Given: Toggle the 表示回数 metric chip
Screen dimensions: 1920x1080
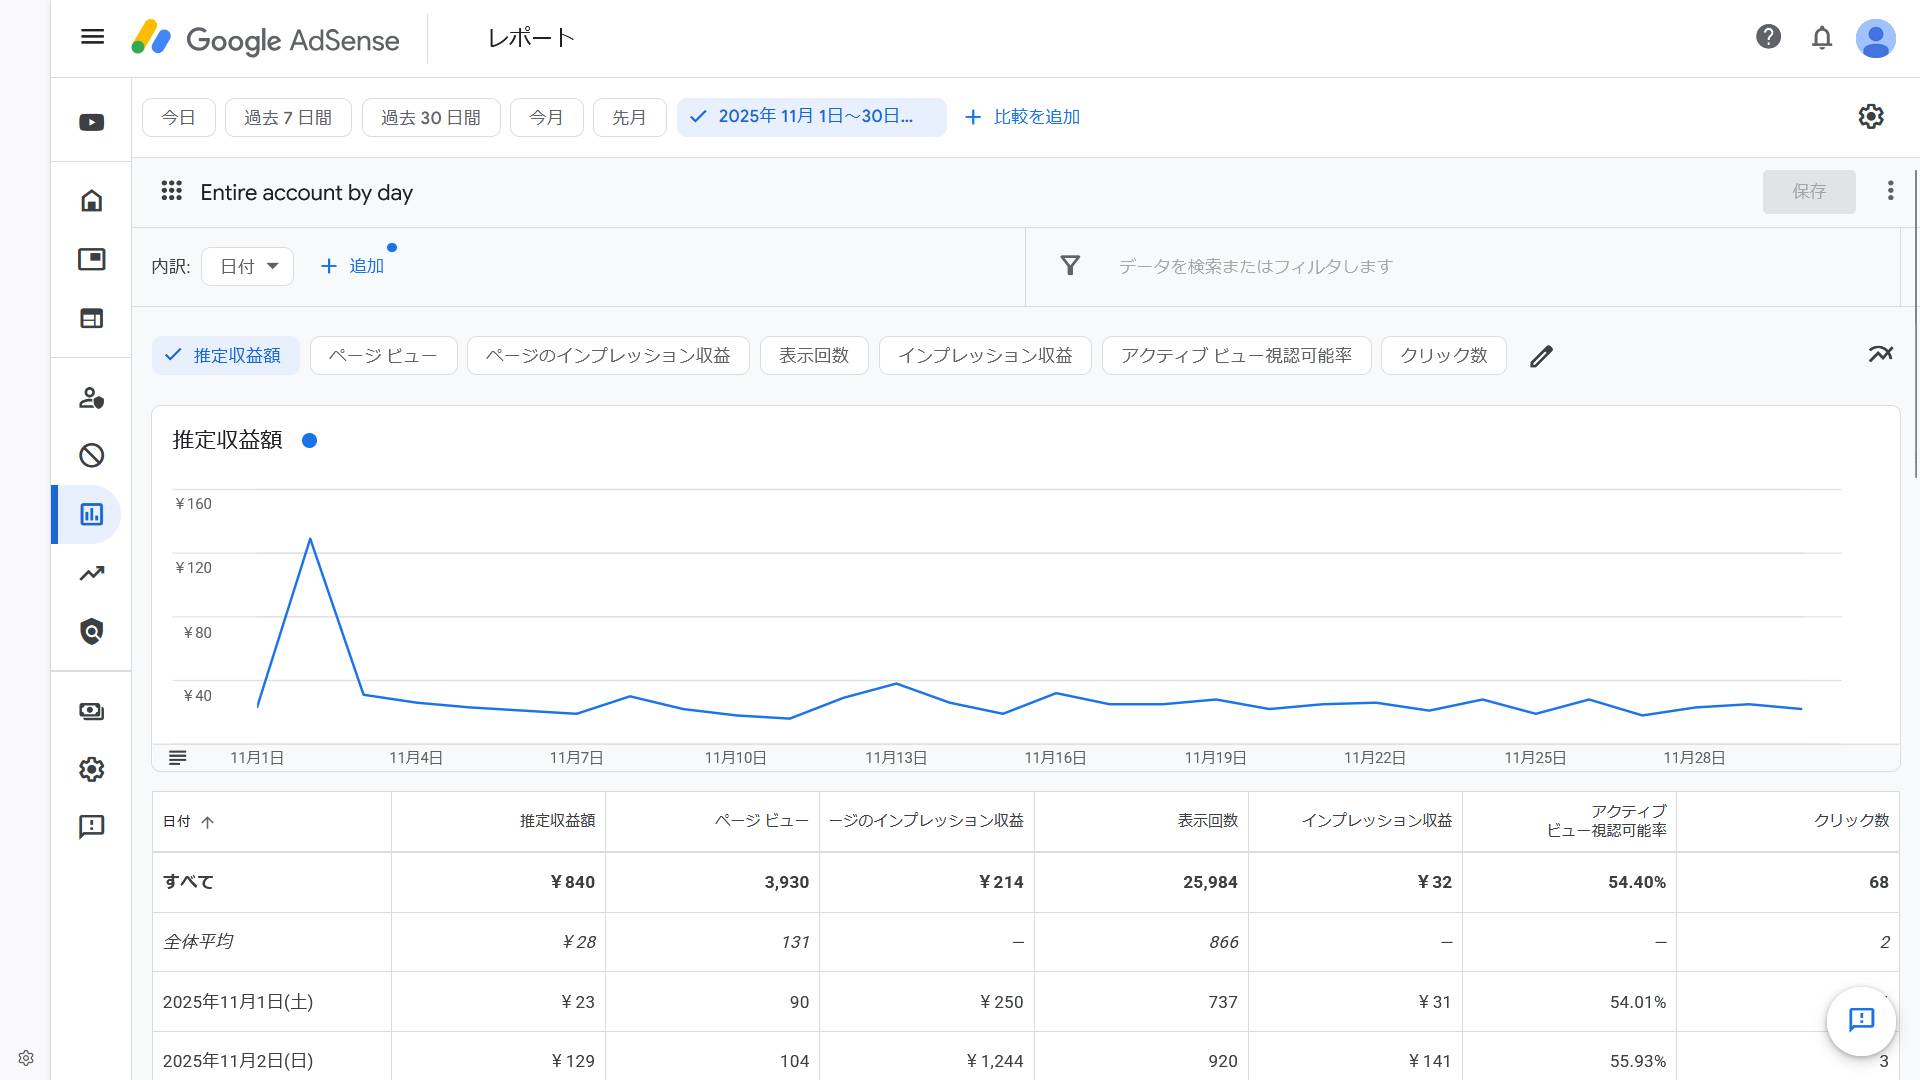Looking at the screenshot, I should tap(814, 355).
